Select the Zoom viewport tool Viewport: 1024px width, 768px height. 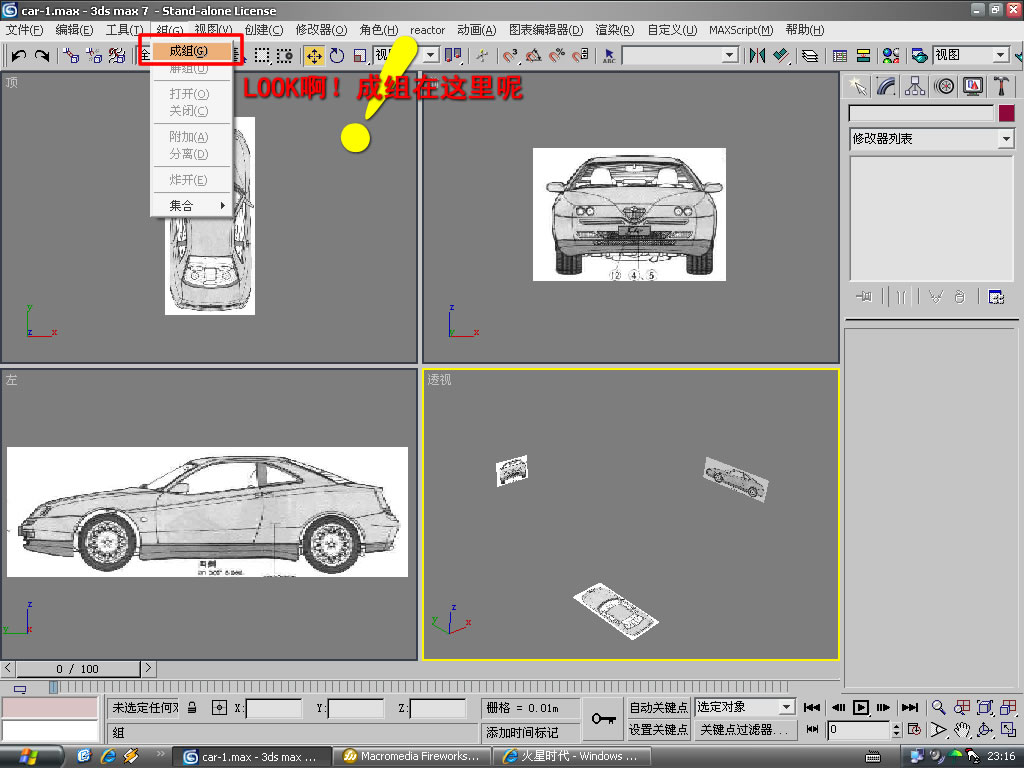pos(938,707)
